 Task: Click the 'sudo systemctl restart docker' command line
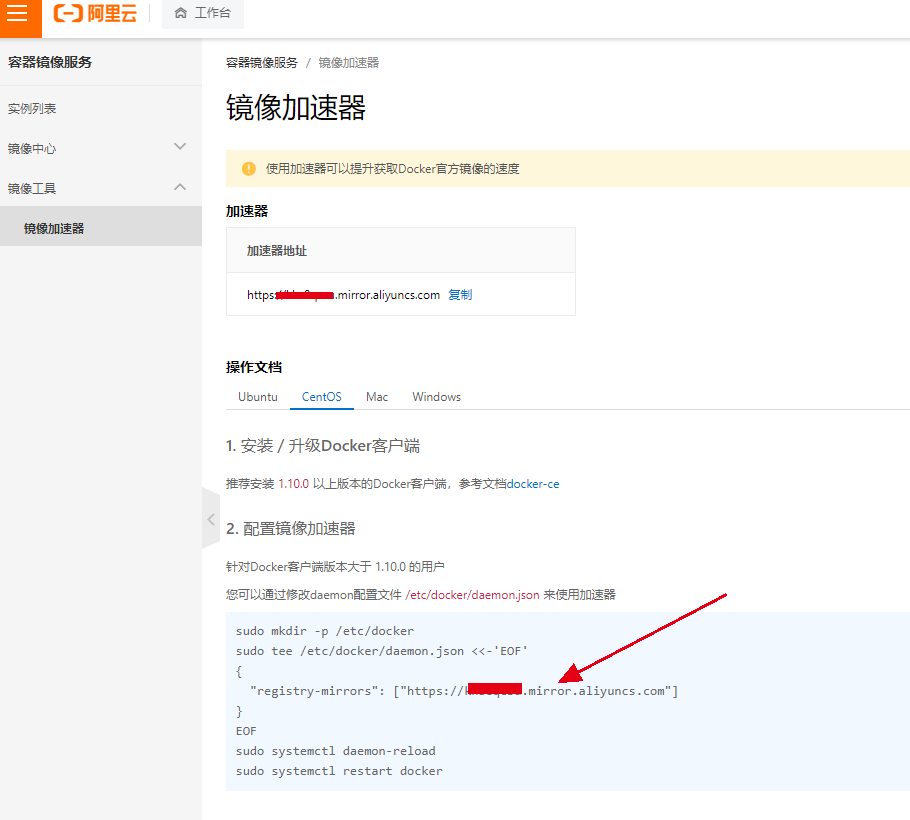pyautogui.click(x=339, y=771)
